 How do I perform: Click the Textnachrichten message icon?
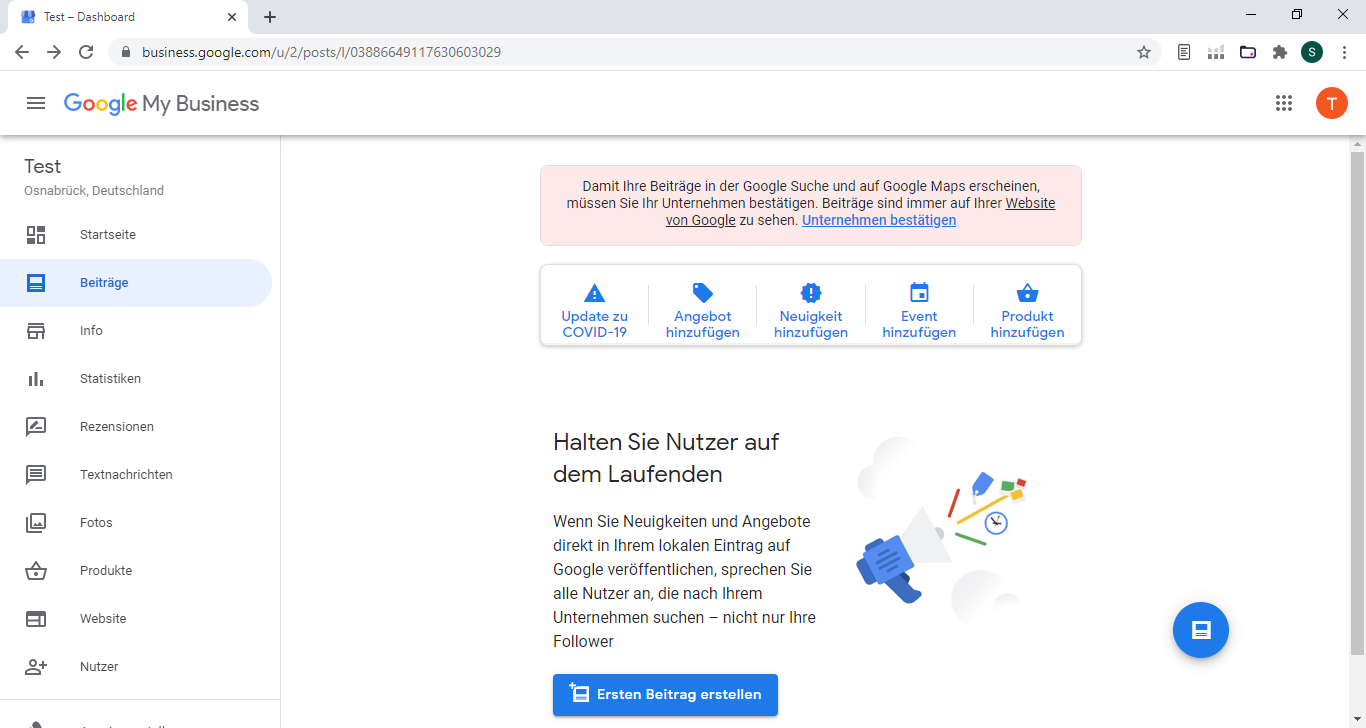coord(36,475)
